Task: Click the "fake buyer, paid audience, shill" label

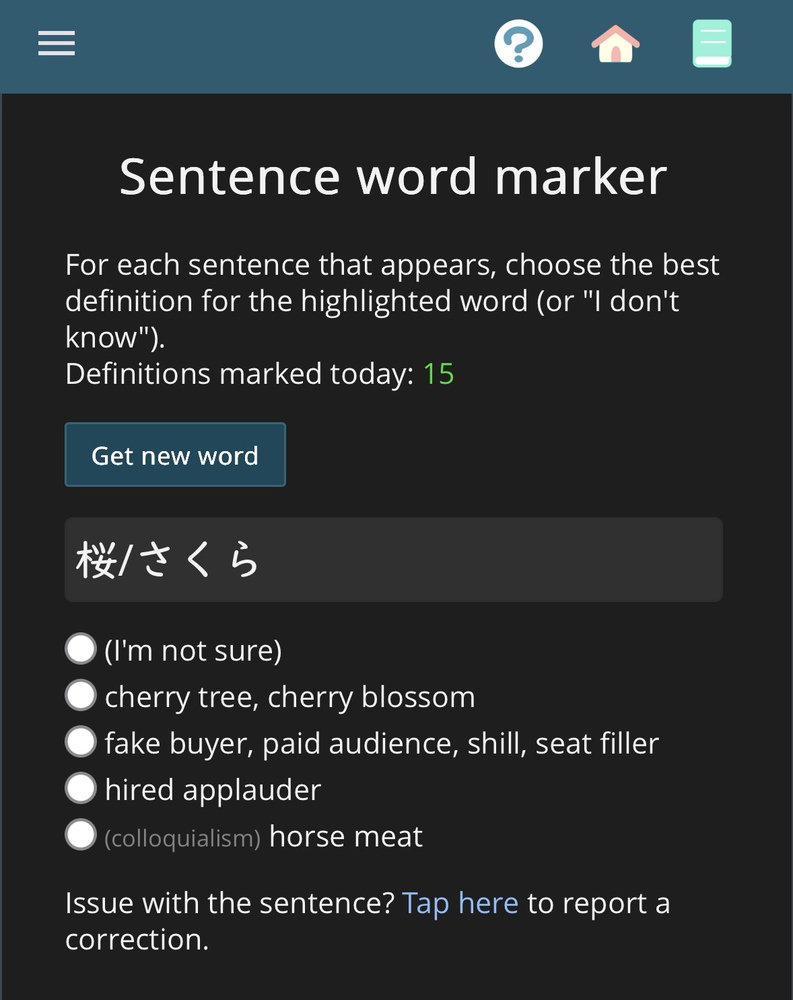Action: coord(382,744)
